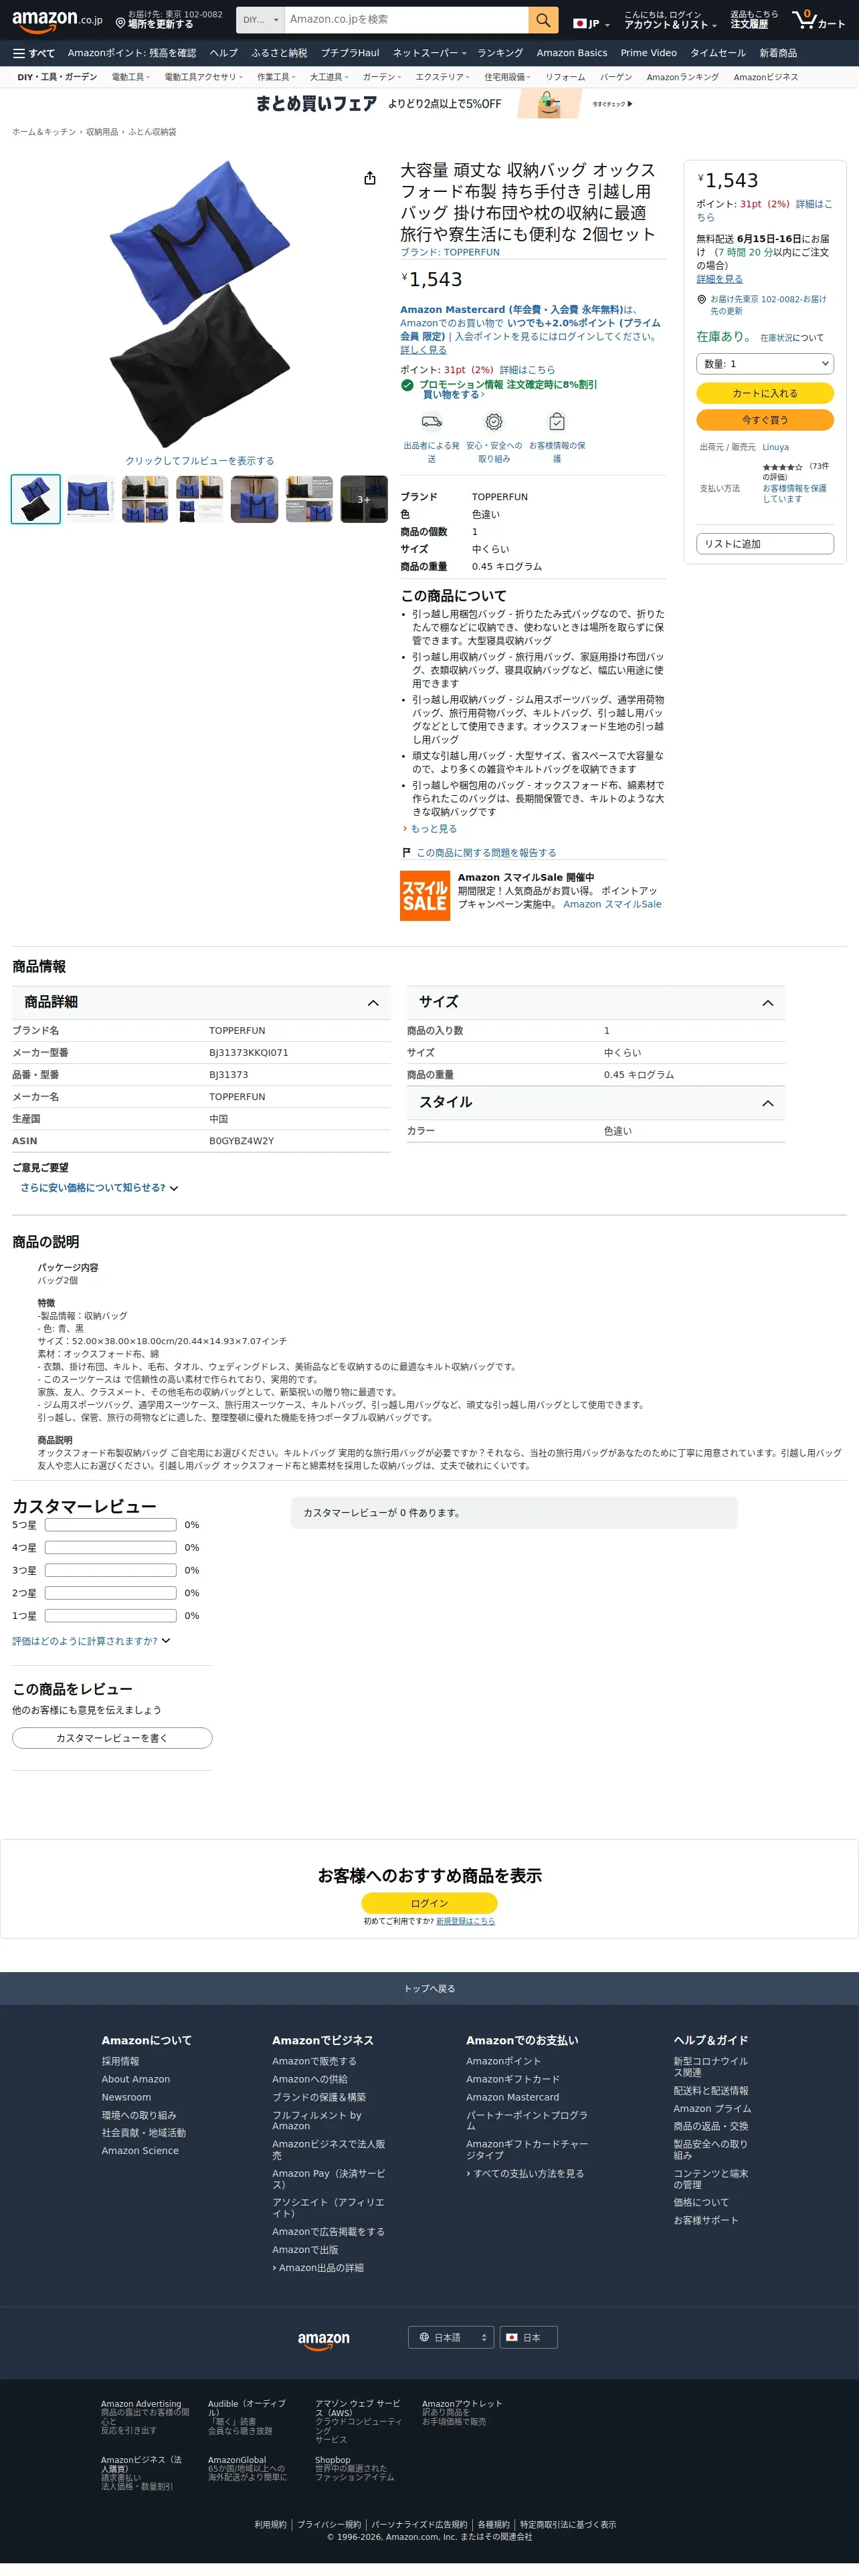This screenshot has height=2576, width=859.
Task: Click the 場所を更新する delivery location
Action: 169,20
